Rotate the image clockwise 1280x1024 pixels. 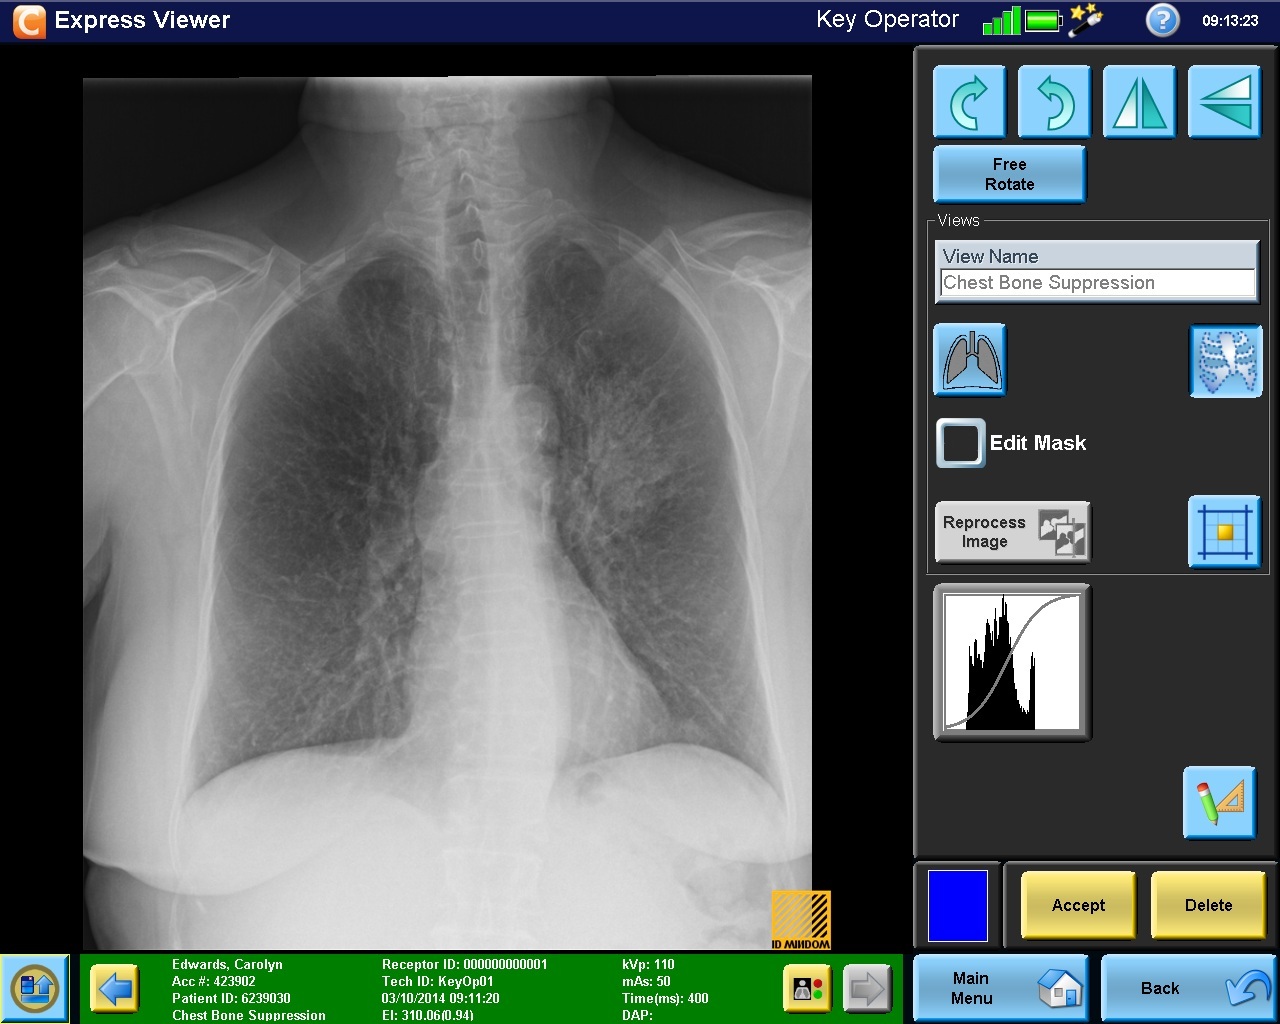pyautogui.click(x=968, y=101)
